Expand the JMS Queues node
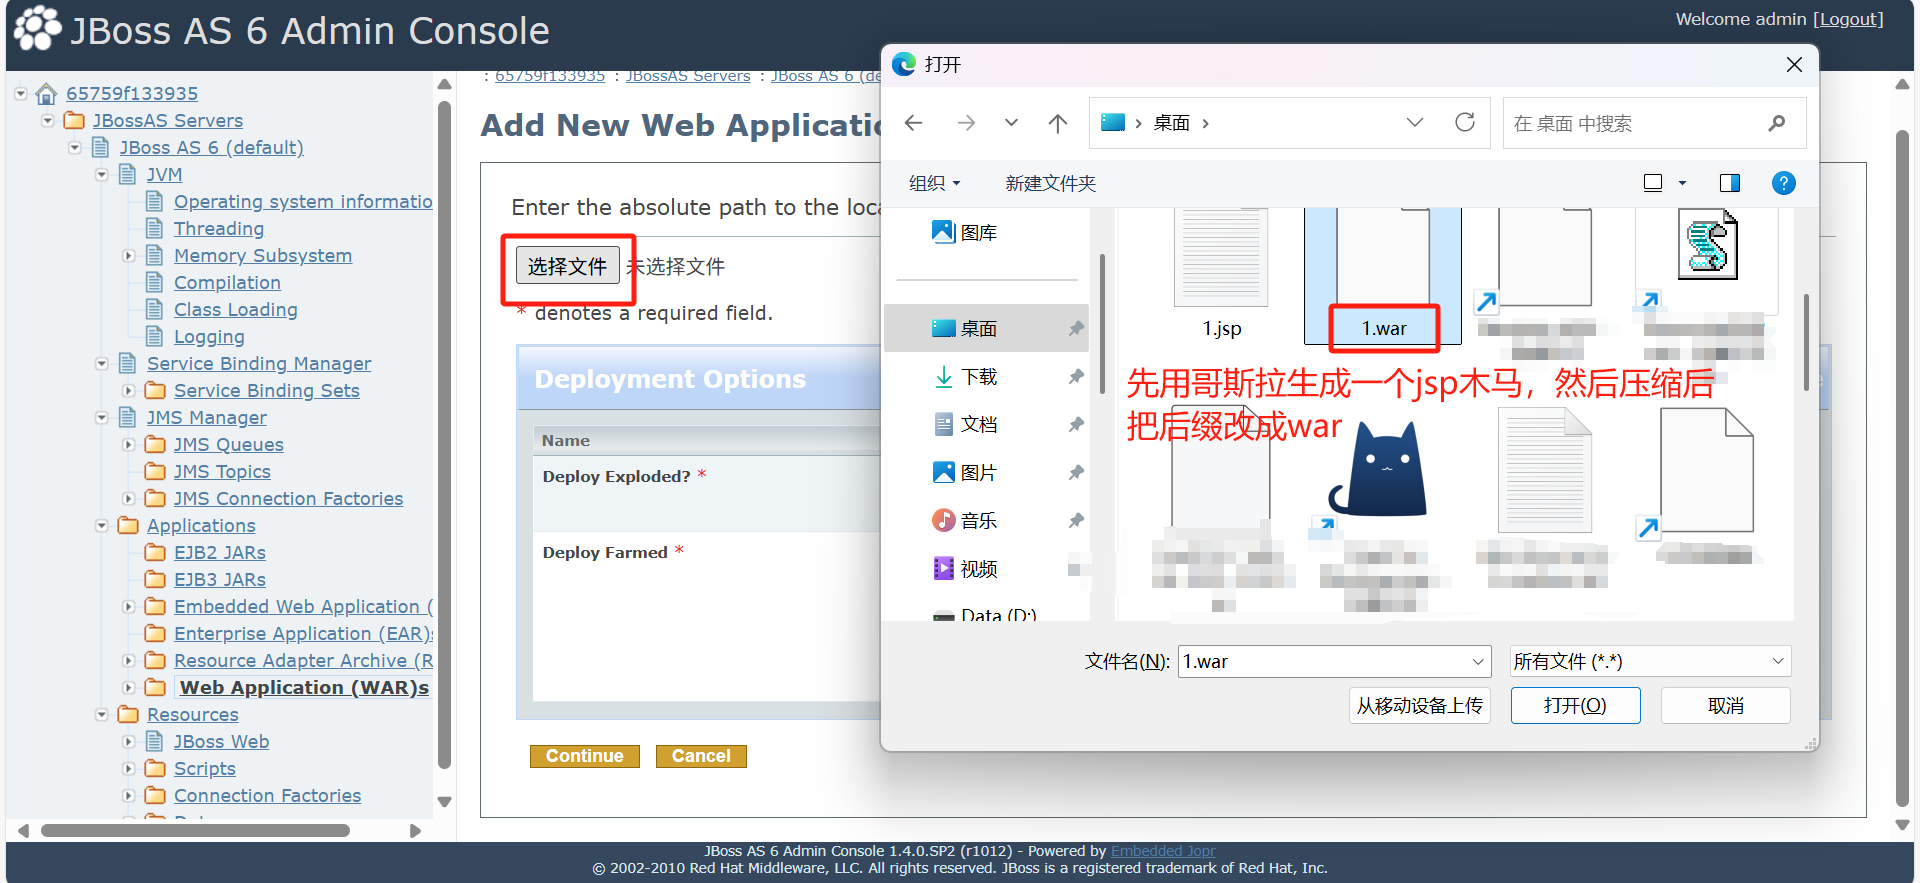Viewport: 1920px width, 883px height. coord(129,444)
